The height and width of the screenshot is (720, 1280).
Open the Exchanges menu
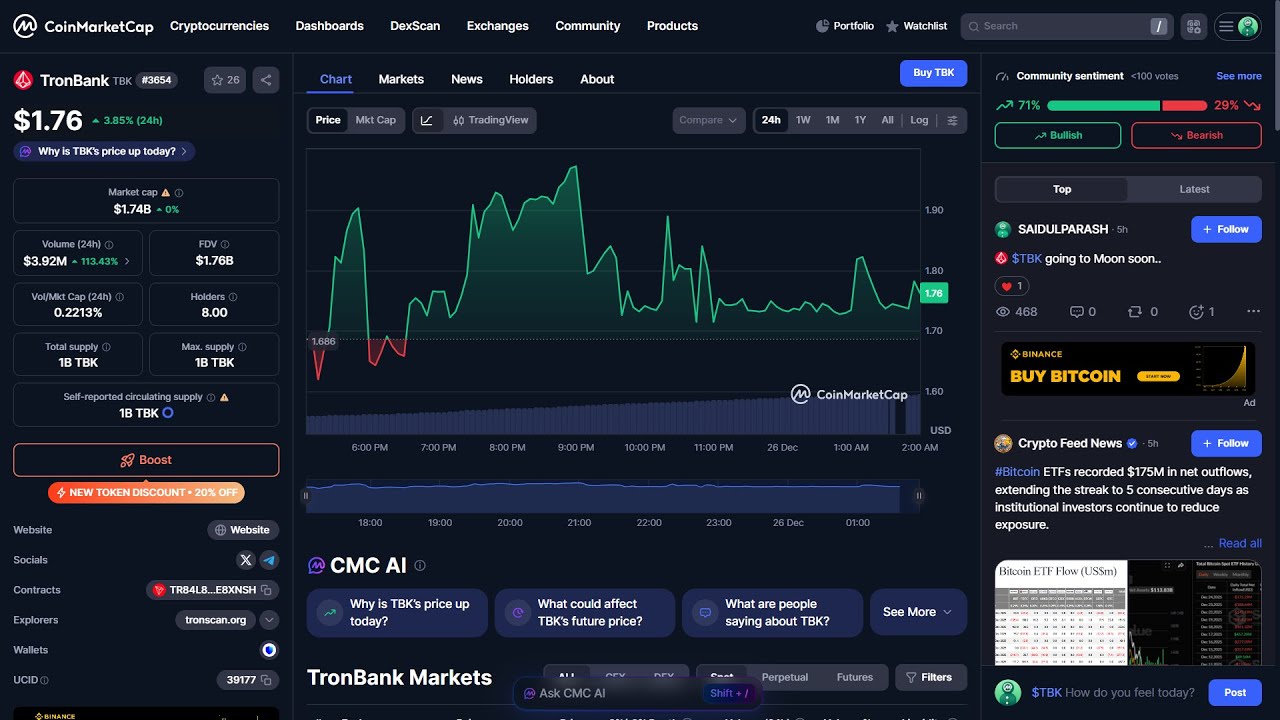(x=497, y=26)
